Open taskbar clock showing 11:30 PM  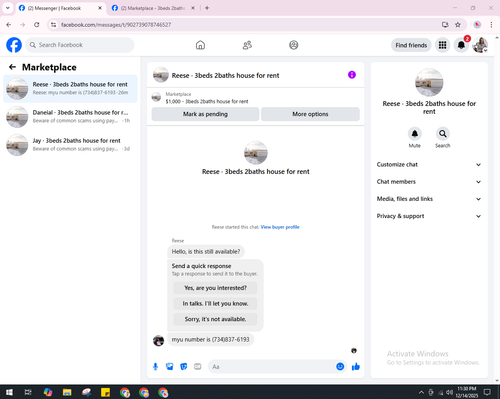click(x=466, y=392)
